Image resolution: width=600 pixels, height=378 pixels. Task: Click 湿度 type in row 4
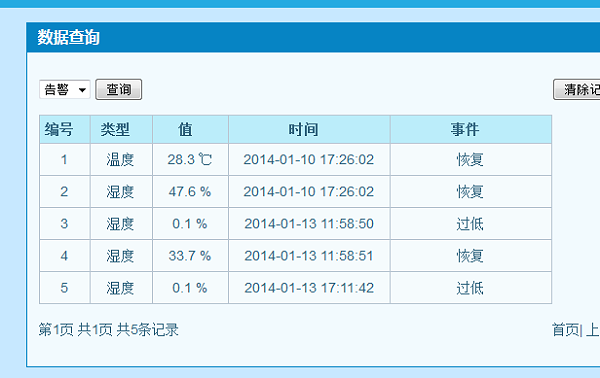point(120,256)
